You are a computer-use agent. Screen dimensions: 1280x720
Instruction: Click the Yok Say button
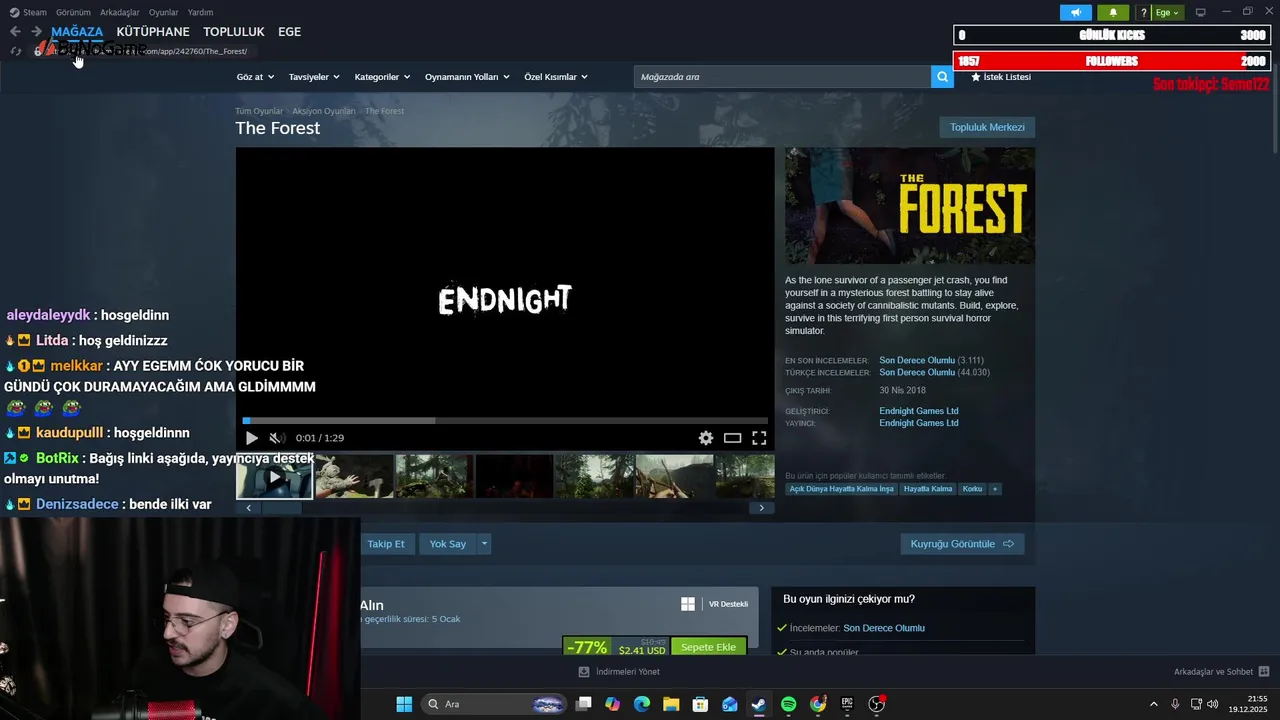tap(448, 544)
